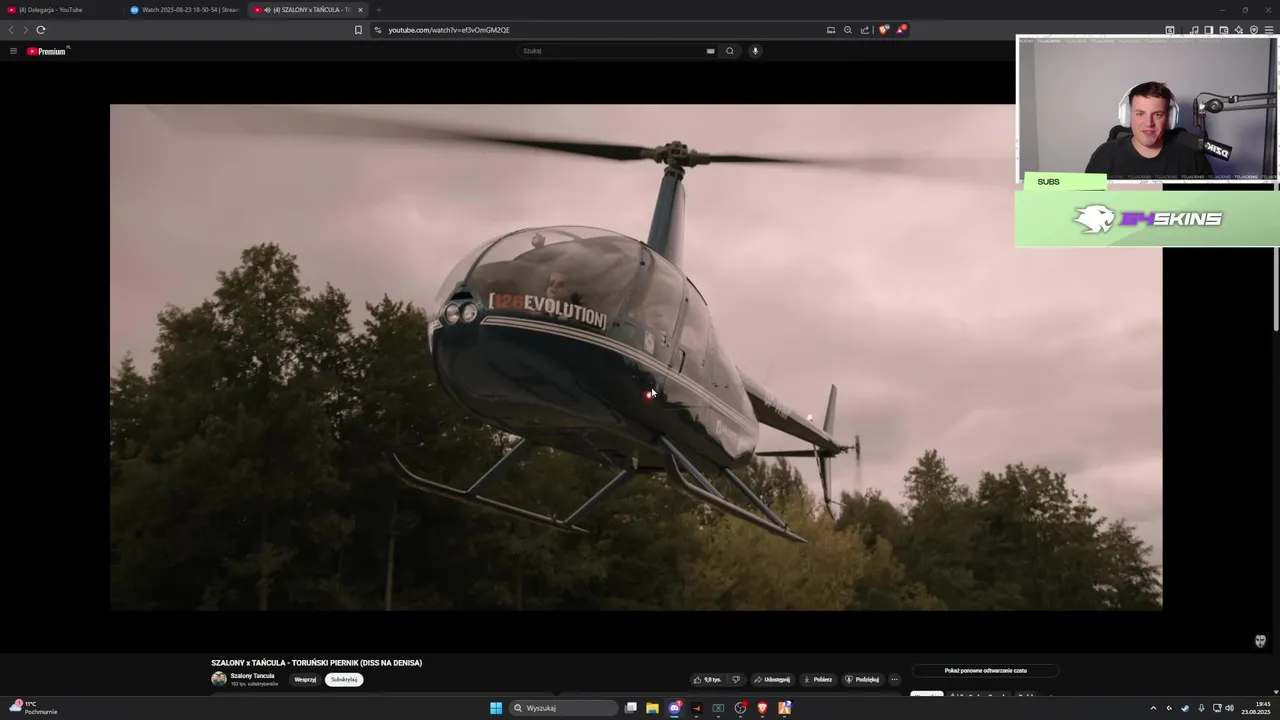Open Brave Rewards triangle icon

click(x=900, y=30)
